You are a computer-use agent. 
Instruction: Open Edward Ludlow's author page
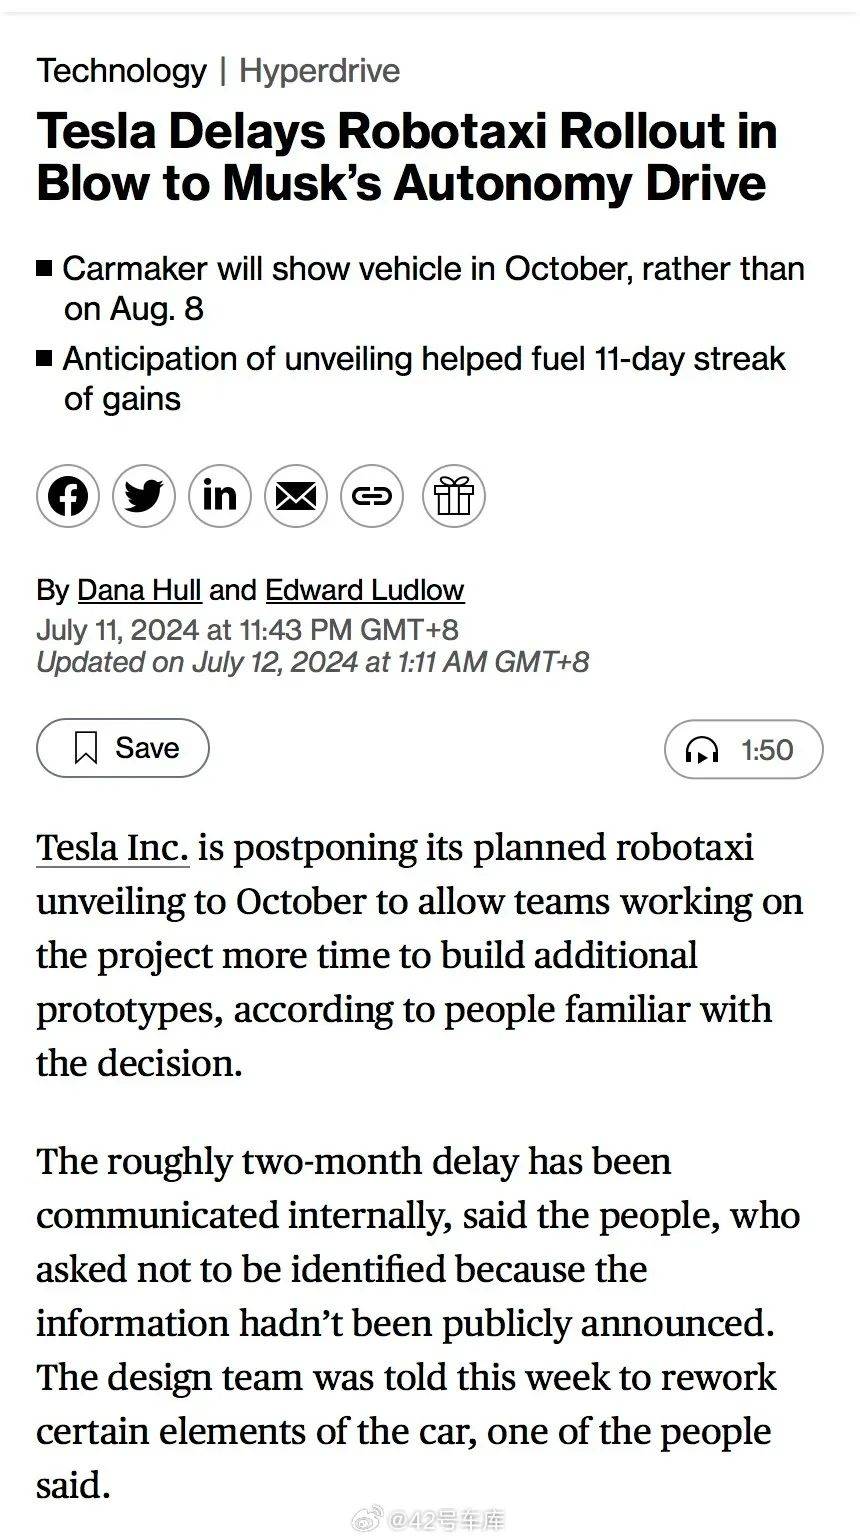click(364, 590)
